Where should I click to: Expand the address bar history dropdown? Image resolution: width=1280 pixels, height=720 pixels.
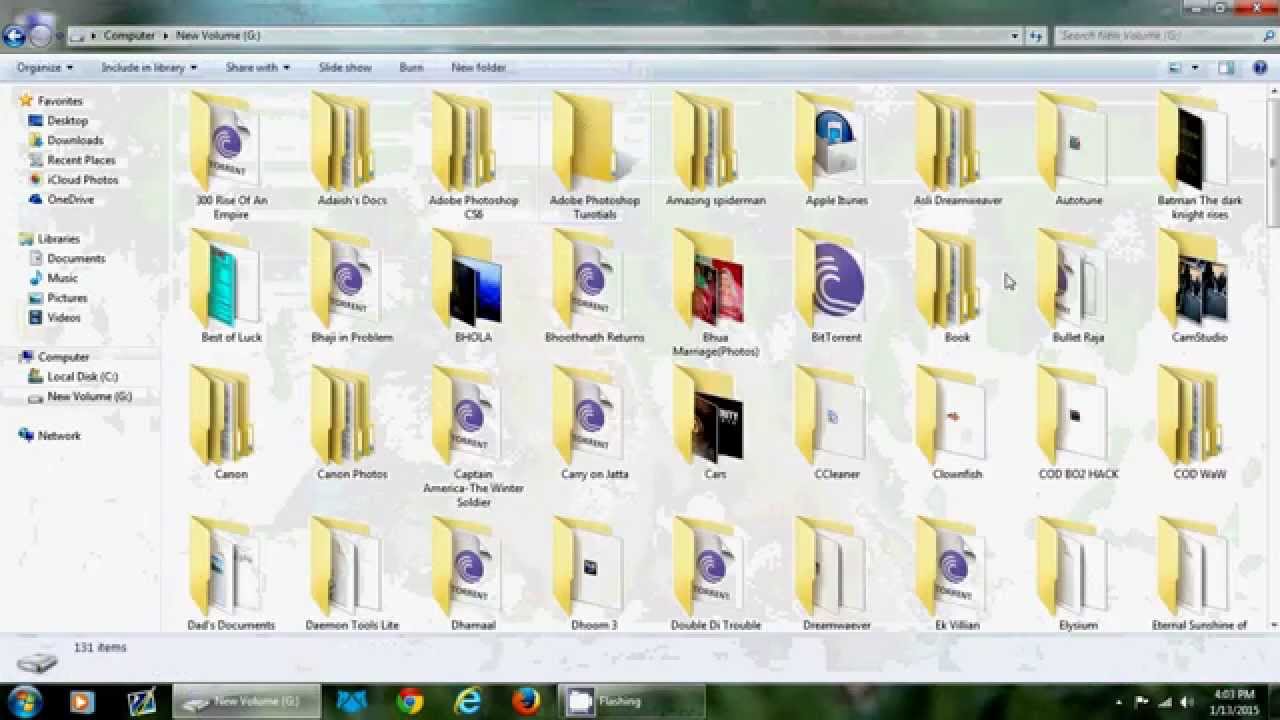1015,36
